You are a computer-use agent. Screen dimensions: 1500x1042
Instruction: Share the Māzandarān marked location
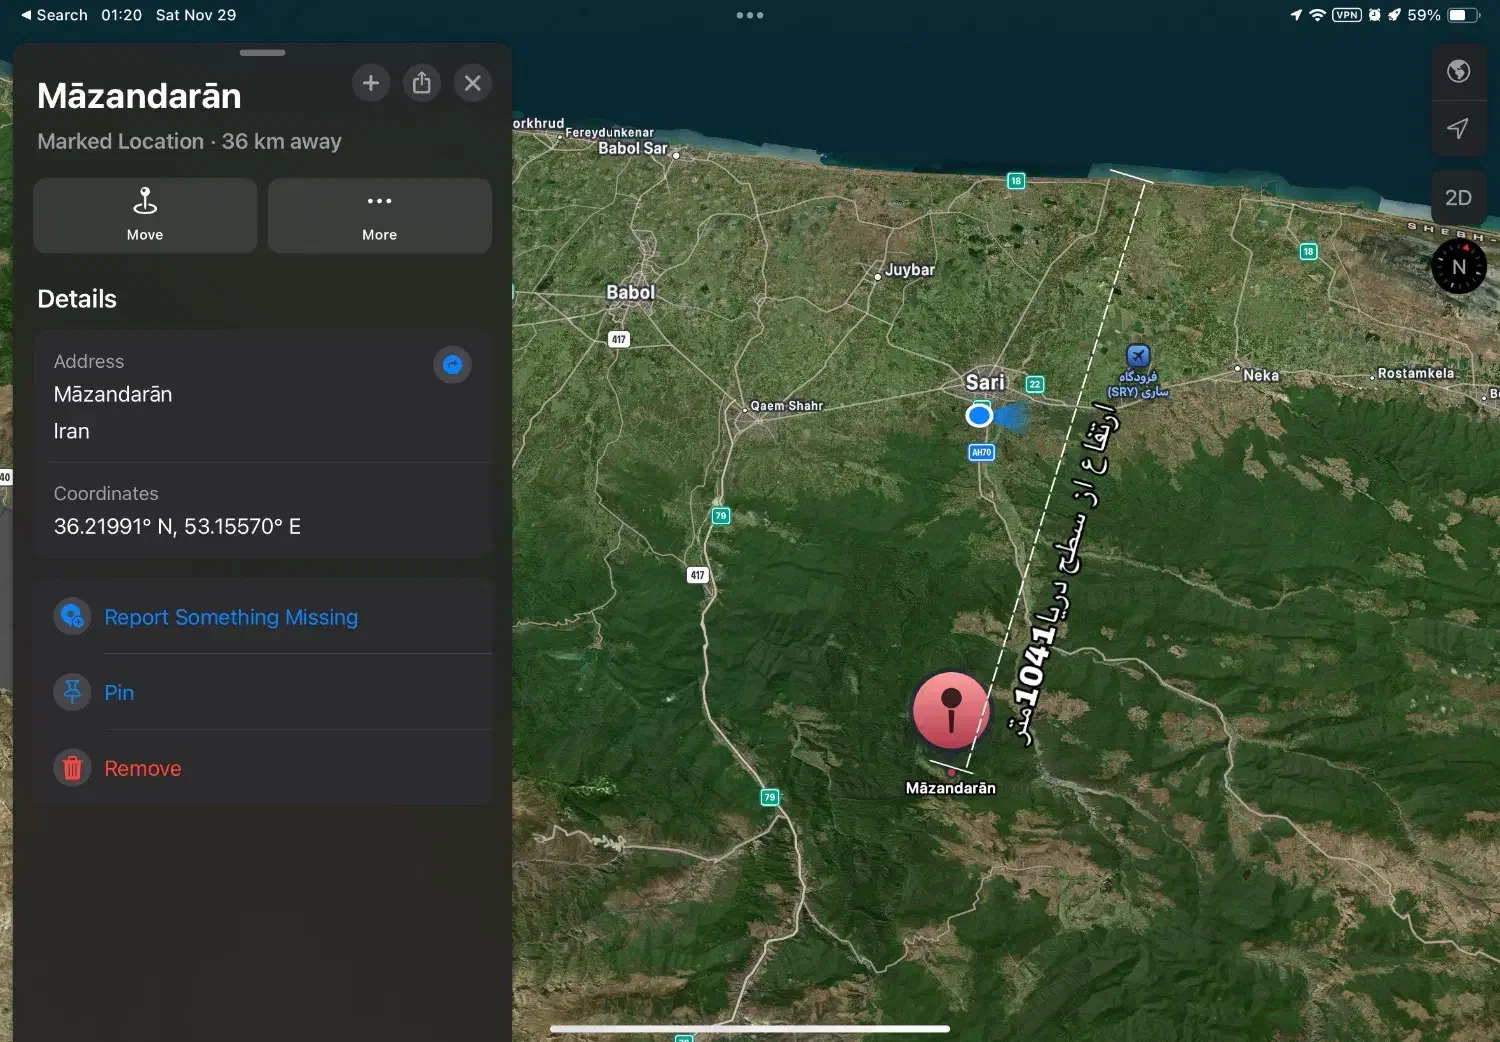point(422,83)
